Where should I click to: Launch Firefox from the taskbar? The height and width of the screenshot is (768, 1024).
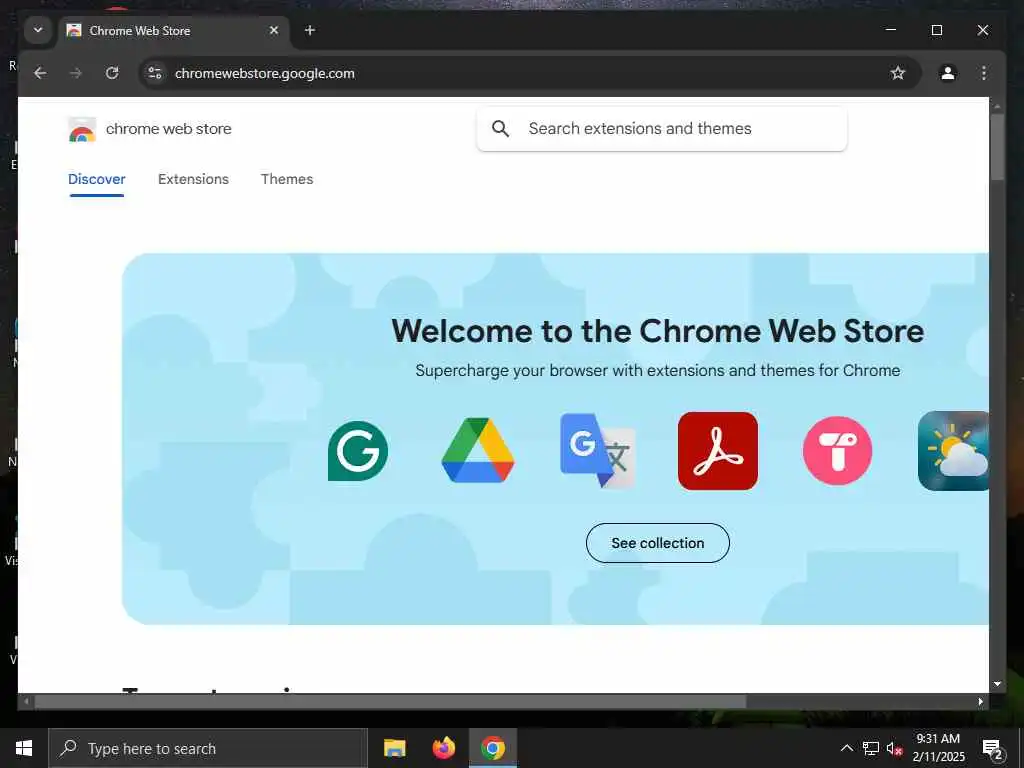(x=443, y=748)
